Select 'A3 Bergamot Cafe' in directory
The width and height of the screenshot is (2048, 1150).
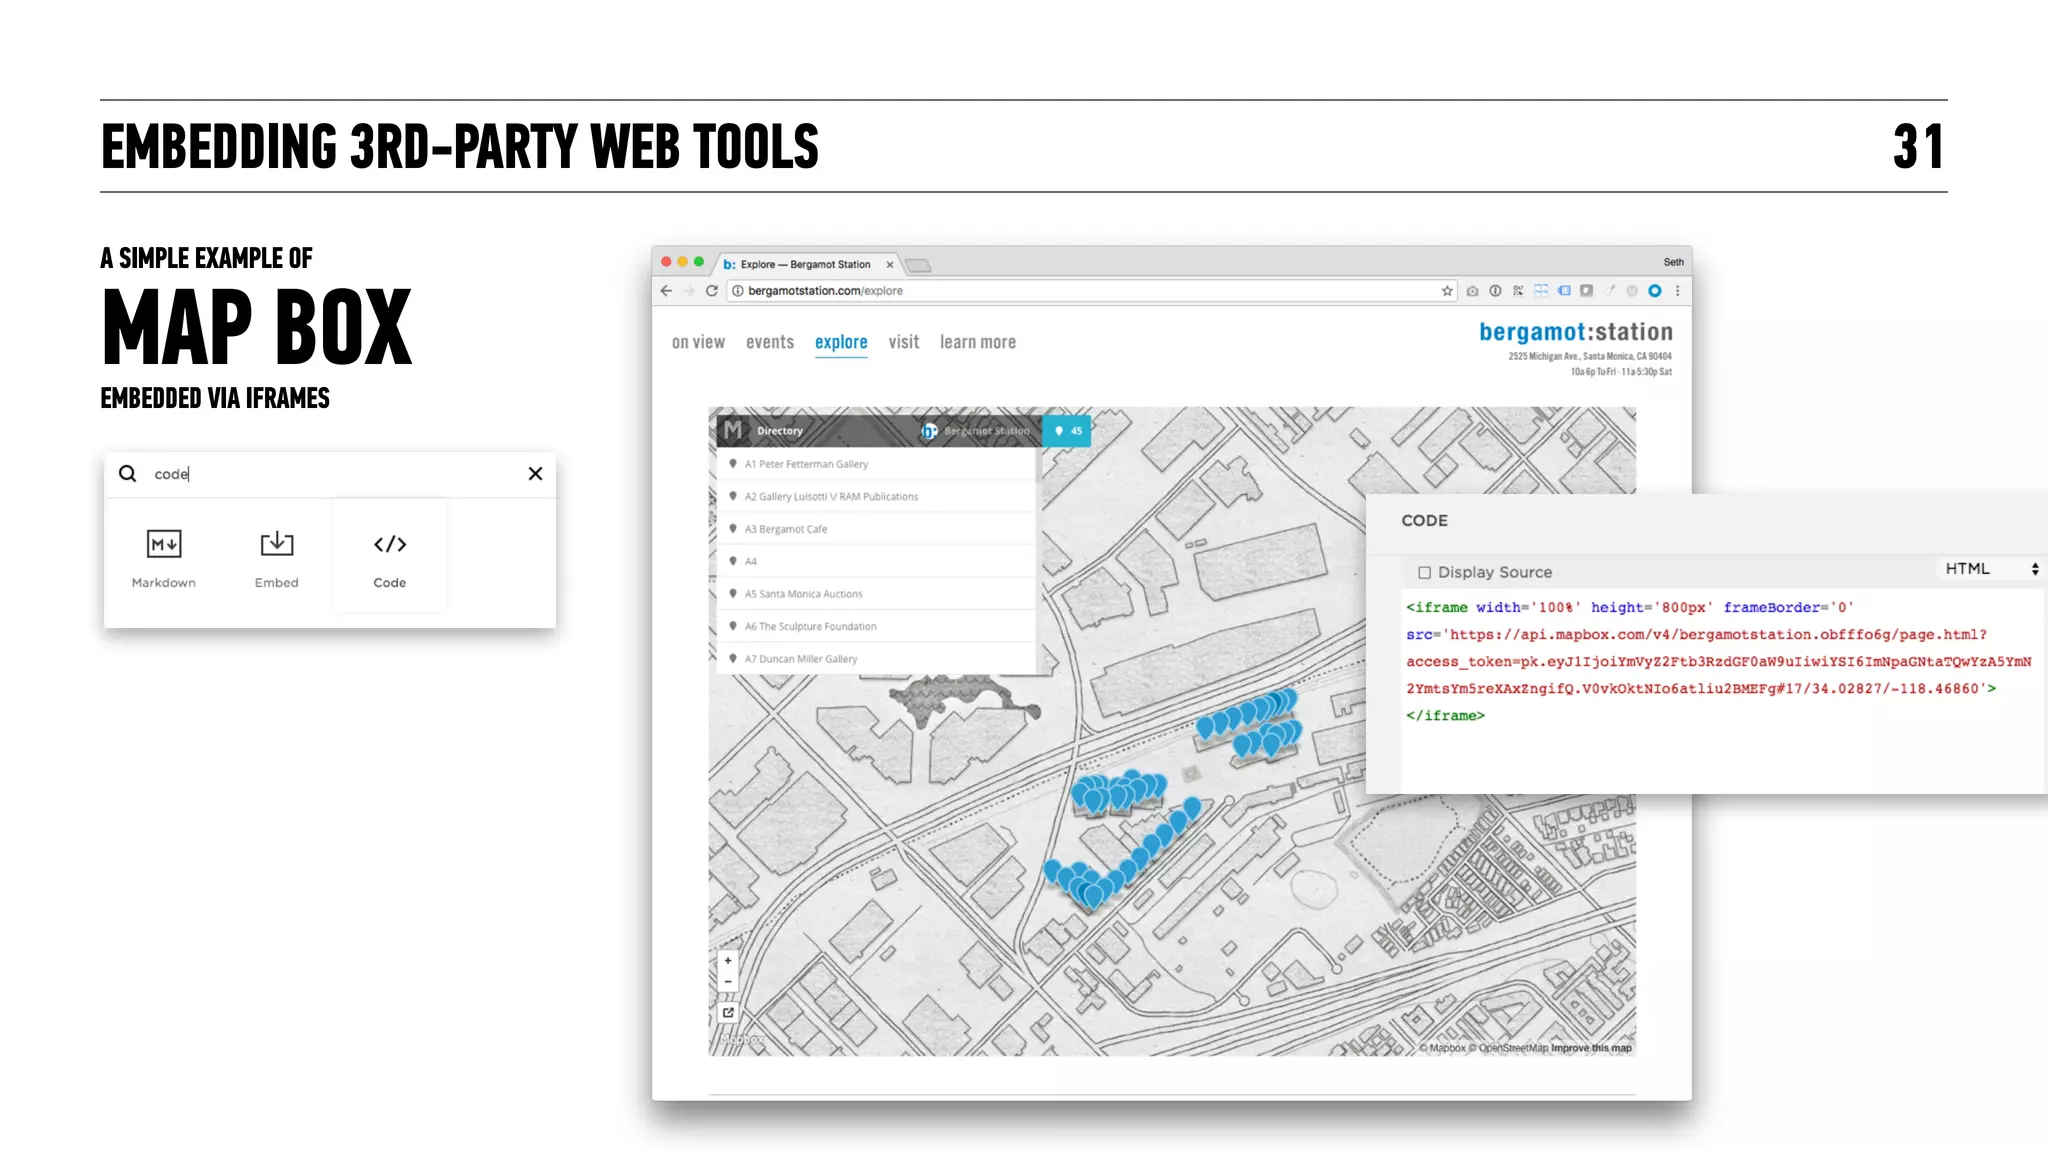tap(876, 529)
